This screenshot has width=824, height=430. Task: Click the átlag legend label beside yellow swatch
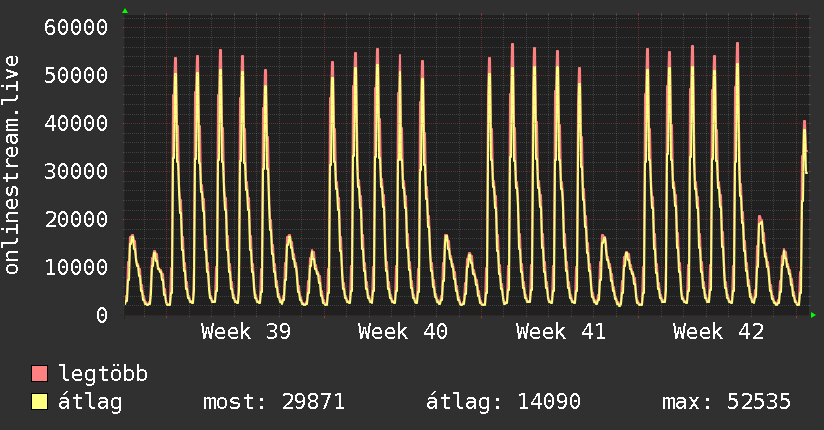point(90,402)
